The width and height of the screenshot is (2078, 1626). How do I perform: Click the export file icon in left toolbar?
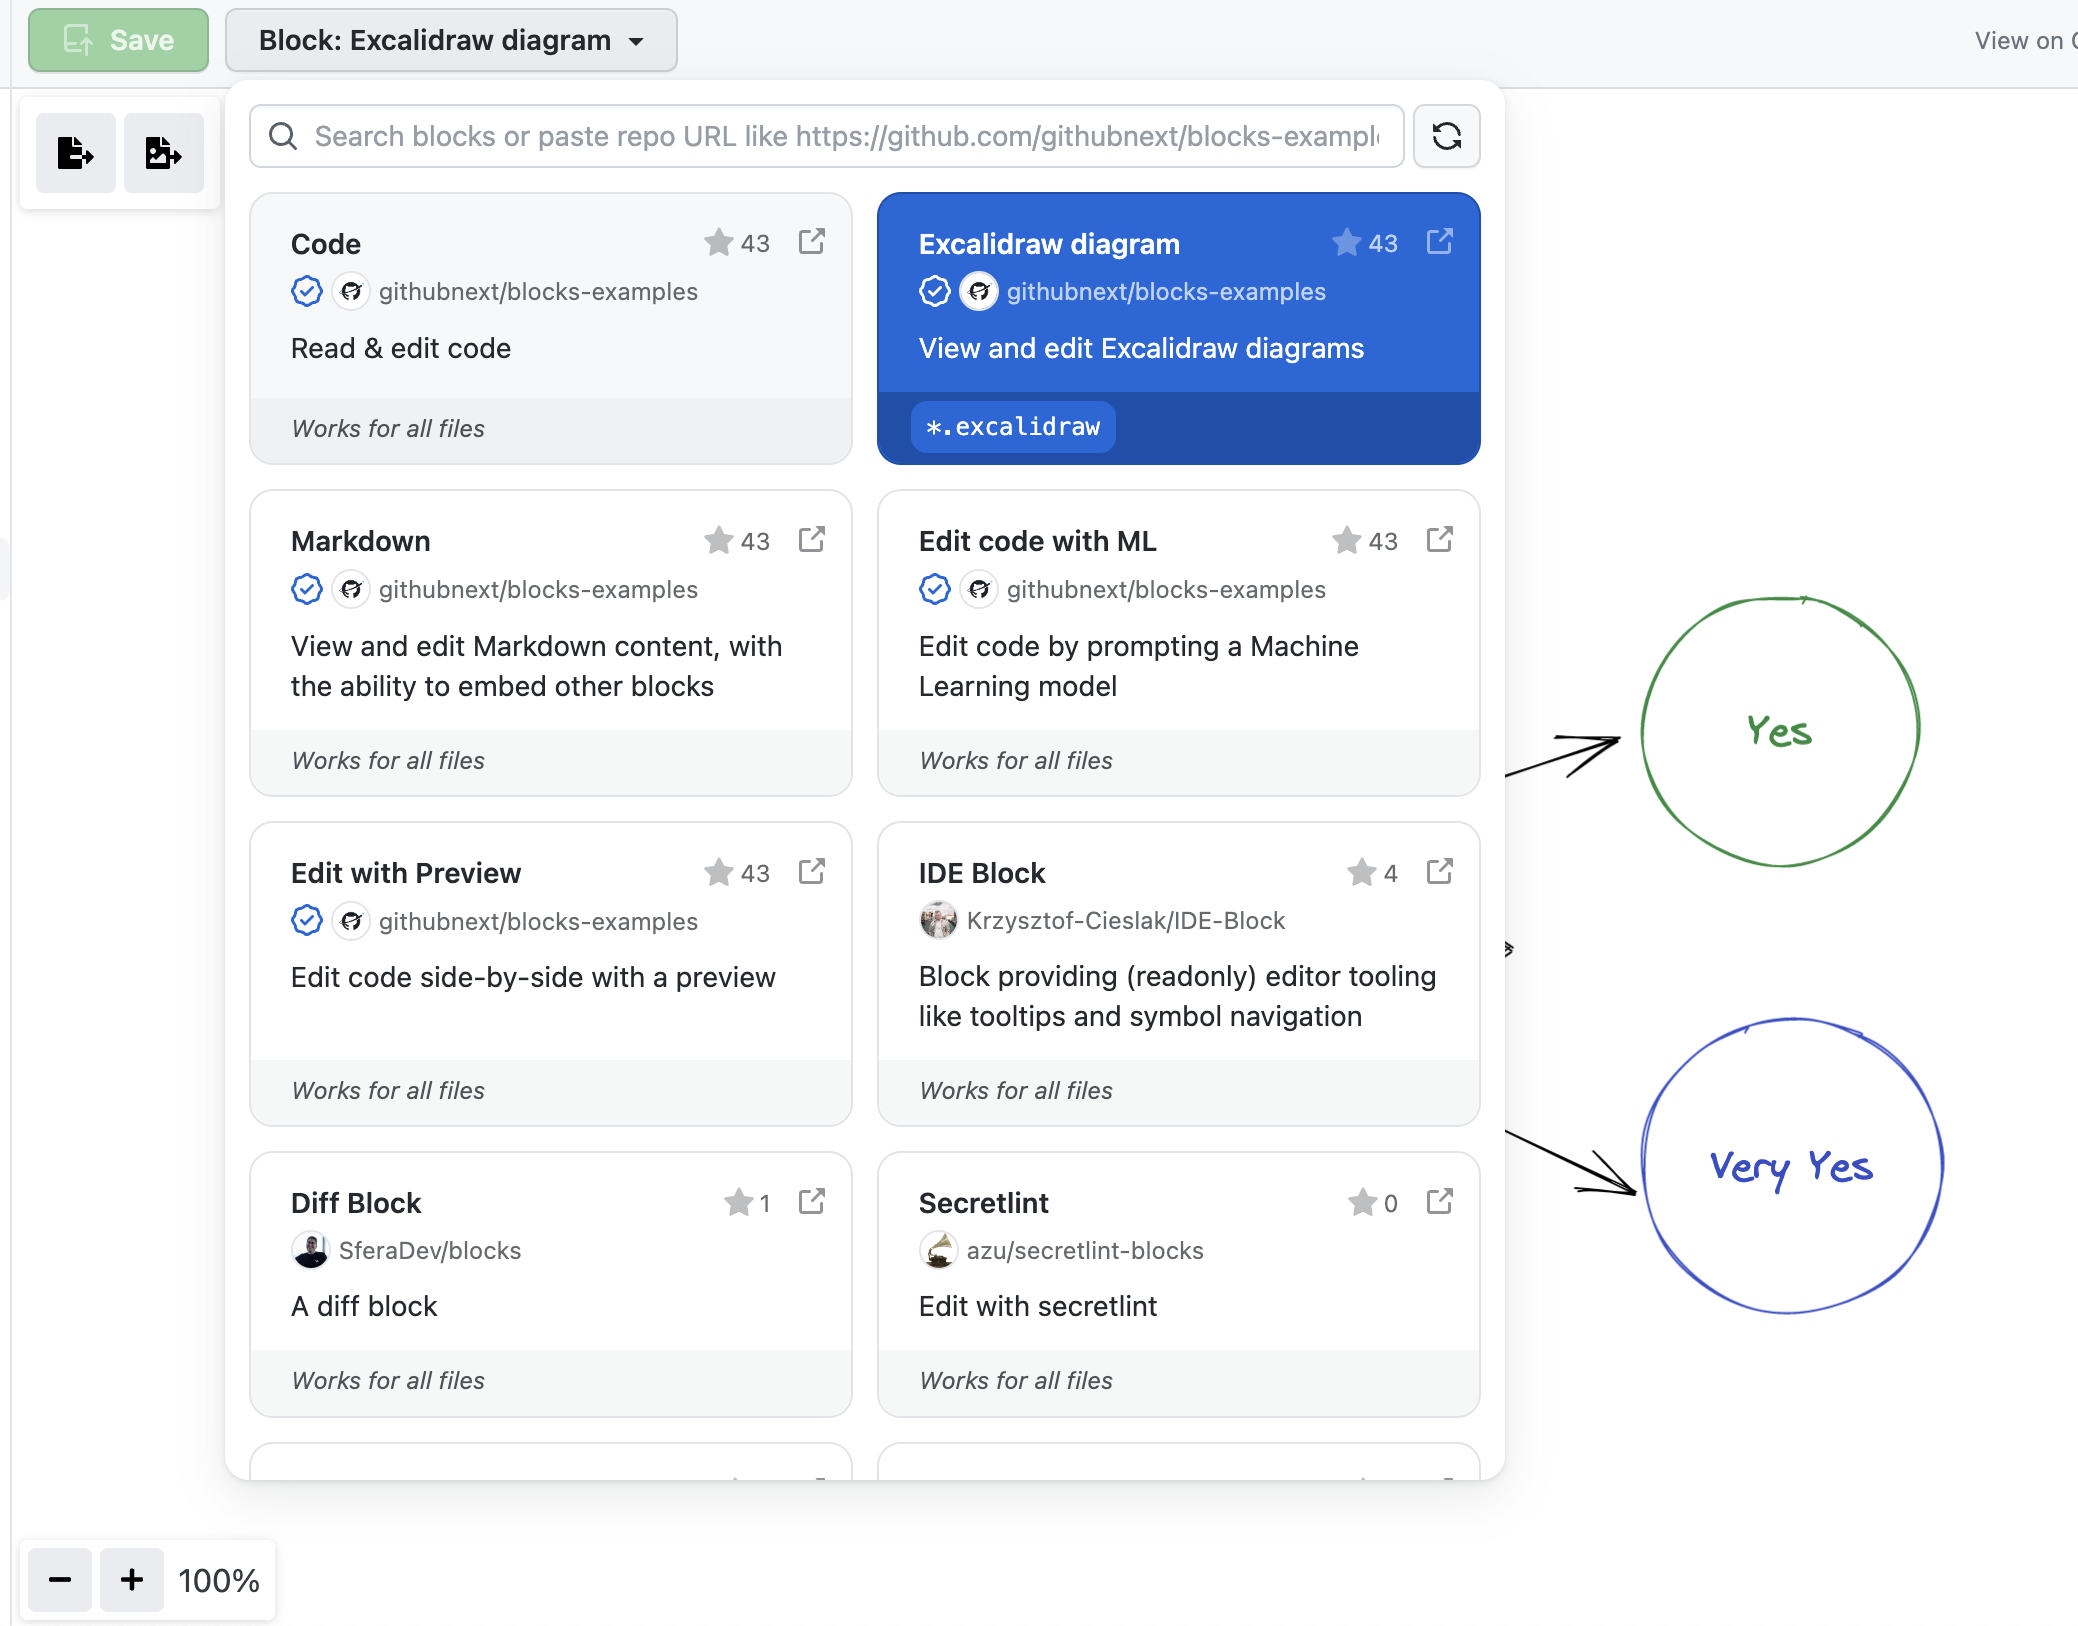click(x=75, y=153)
